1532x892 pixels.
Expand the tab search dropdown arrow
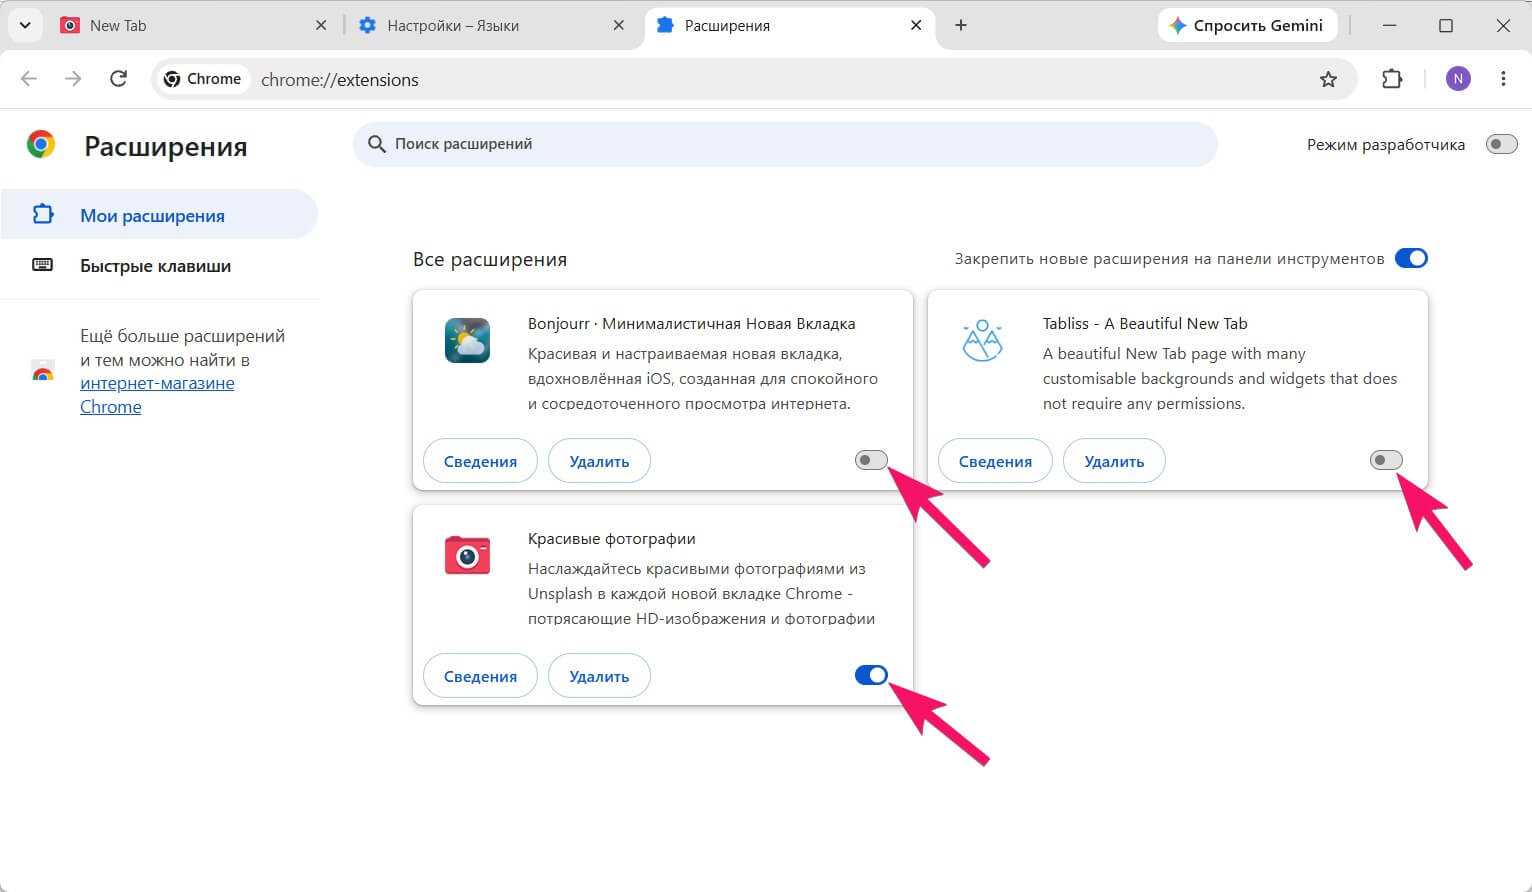(25, 25)
